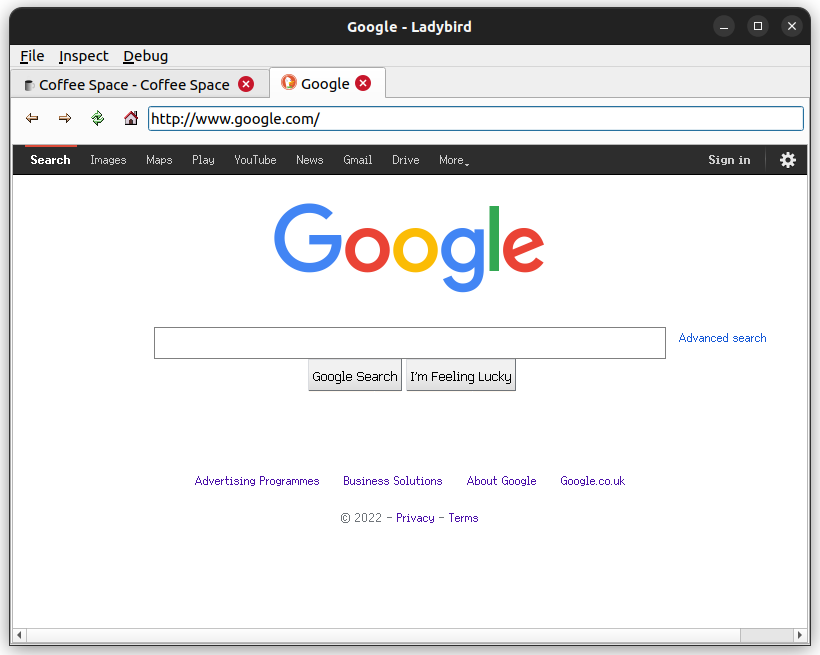Close the Google tab
This screenshot has height=655, width=820.
point(363,83)
